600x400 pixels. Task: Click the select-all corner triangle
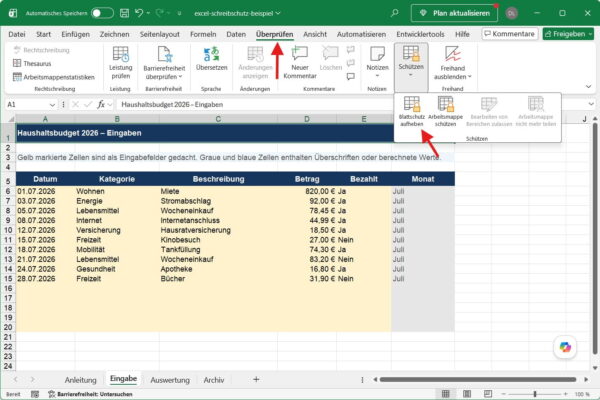pyautogui.click(x=10, y=119)
